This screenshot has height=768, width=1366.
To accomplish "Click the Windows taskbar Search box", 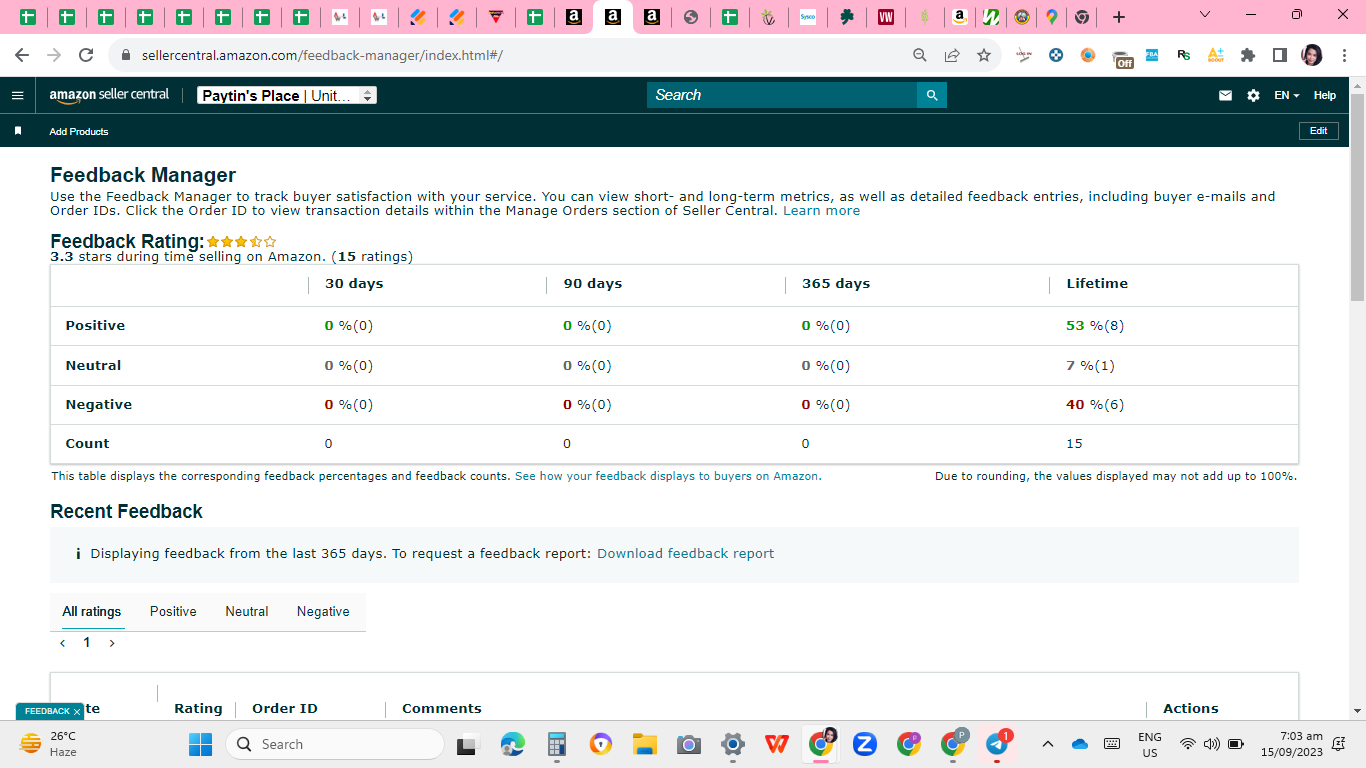I will pyautogui.click(x=335, y=744).
